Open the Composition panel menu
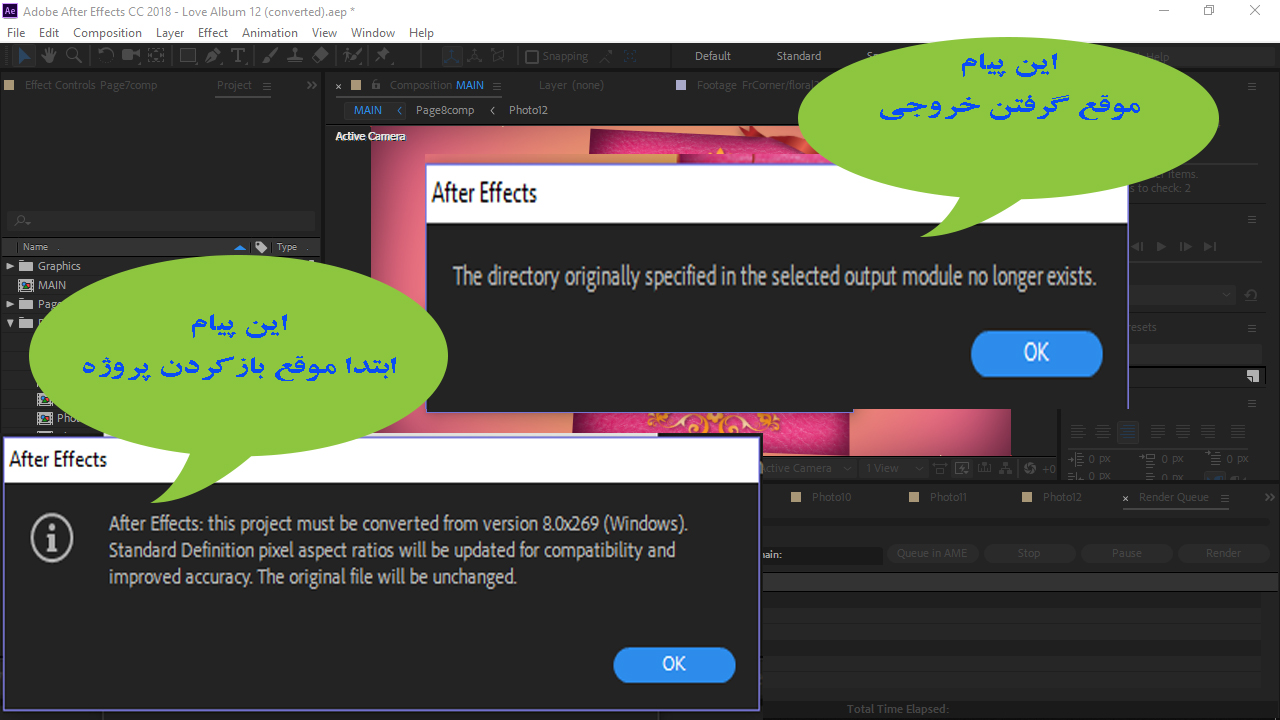 [497, 86]
